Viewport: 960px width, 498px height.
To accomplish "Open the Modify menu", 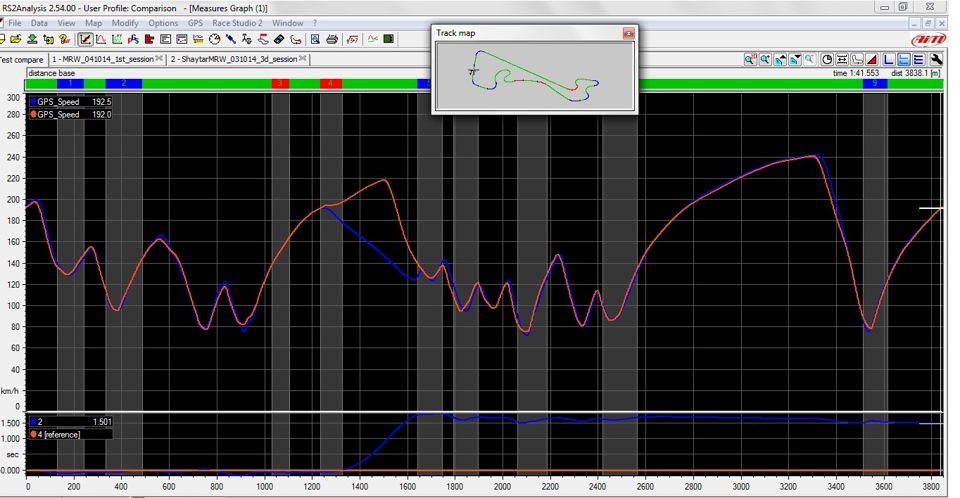I will (125, 23).
